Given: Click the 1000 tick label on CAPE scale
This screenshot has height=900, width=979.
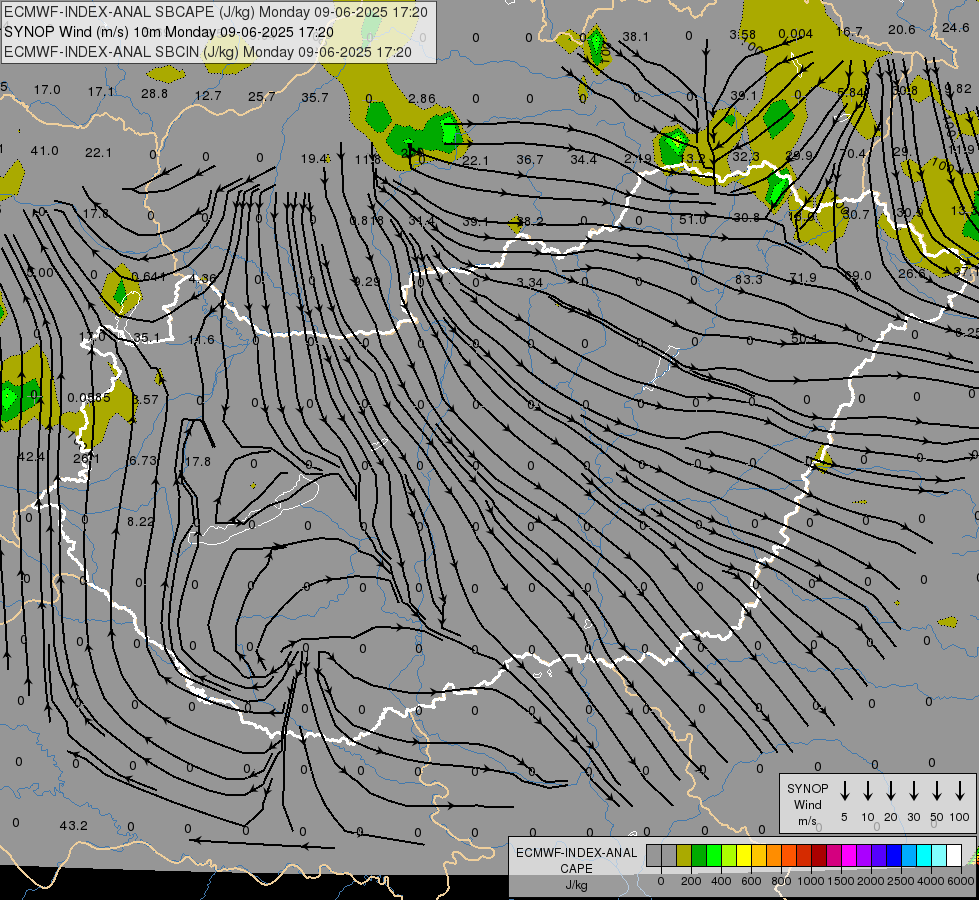Looking at the screenshot, I should [x=811, y=881].
